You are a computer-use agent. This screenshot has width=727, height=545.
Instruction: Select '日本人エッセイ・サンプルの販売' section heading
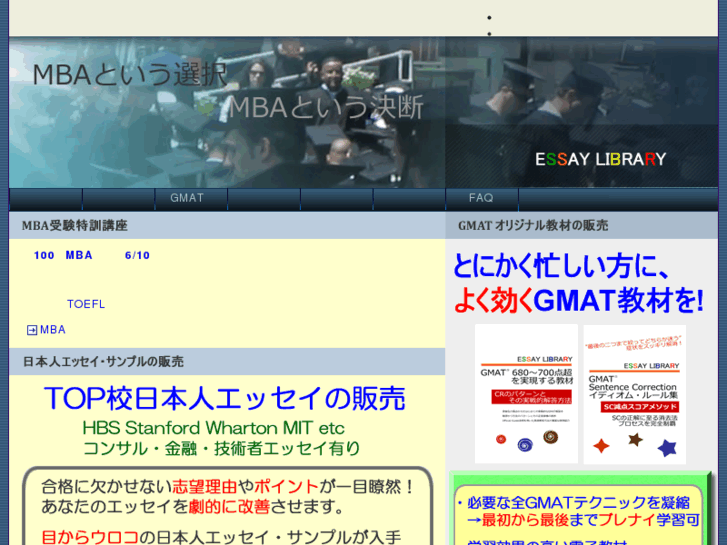click(x=103, y=362)
